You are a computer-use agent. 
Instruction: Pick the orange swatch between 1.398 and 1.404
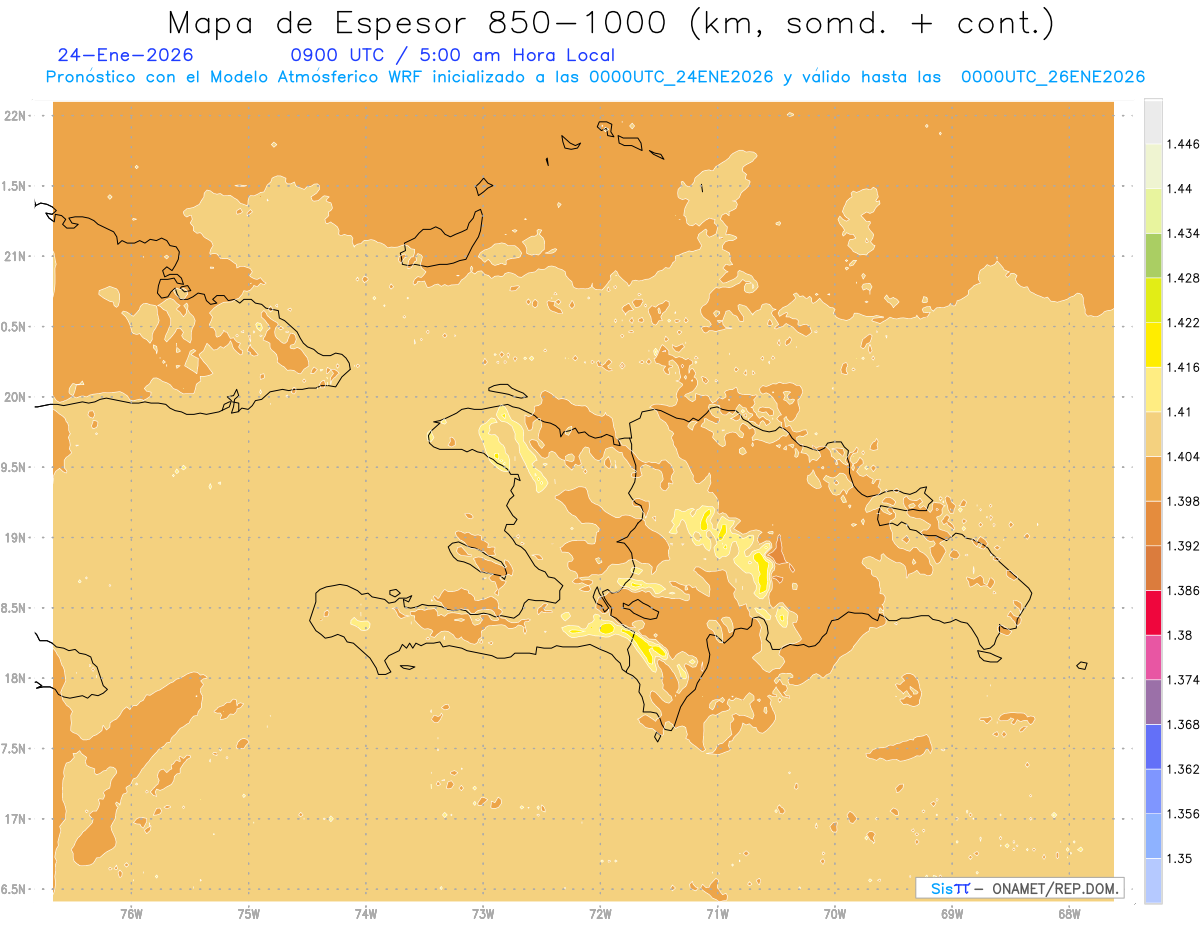[x=1153, y=479]
